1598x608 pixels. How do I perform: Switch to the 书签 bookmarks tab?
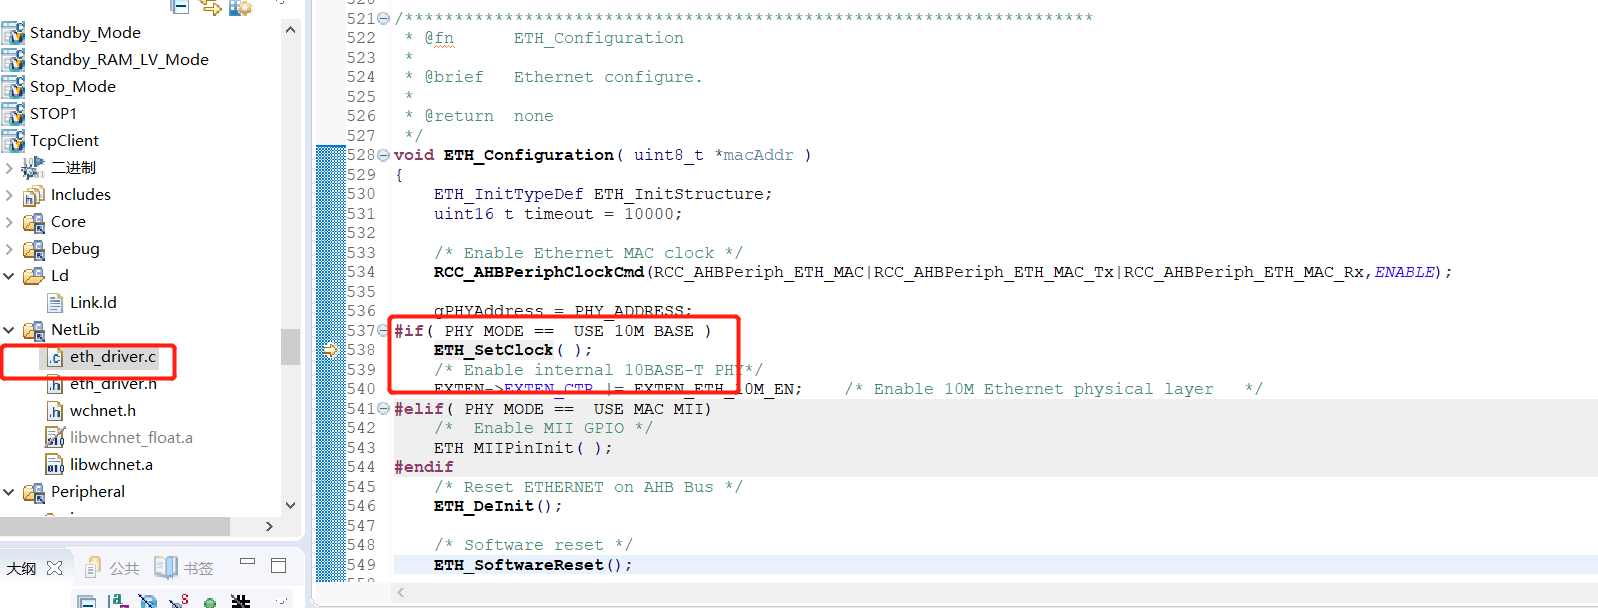pyautogui.click(x=185, y=568)
